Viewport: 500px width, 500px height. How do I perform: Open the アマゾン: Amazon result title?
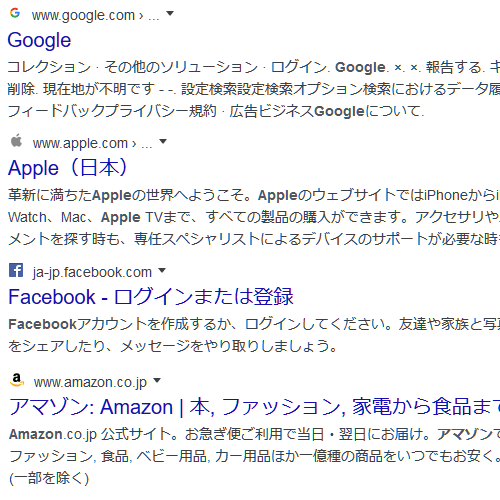point(254,407)
